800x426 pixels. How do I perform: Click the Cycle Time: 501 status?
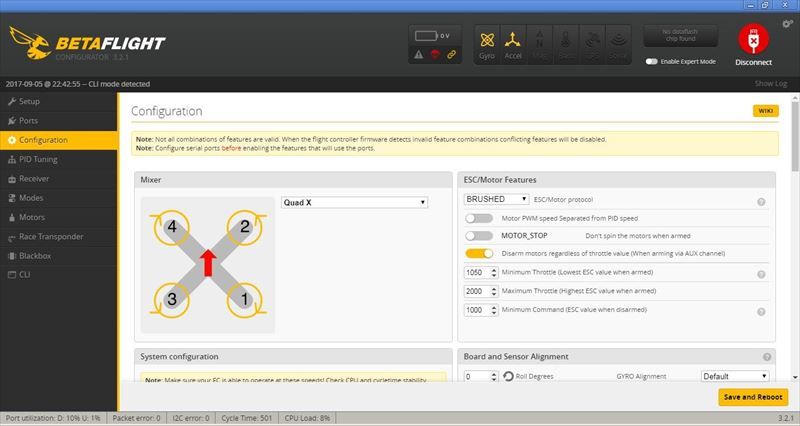click(x=246, y=418)
